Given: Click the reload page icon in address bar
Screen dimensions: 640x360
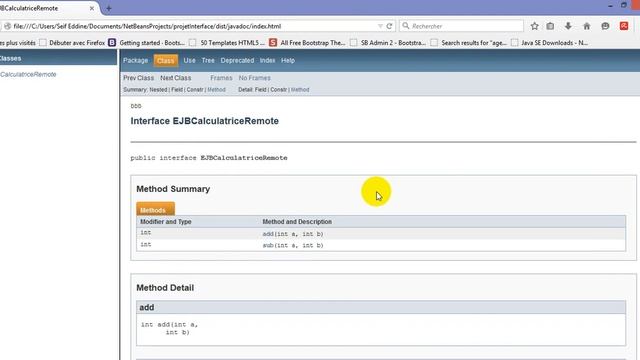Looking at the screenshot, I should pyautogui.click(x=389, y=26).
